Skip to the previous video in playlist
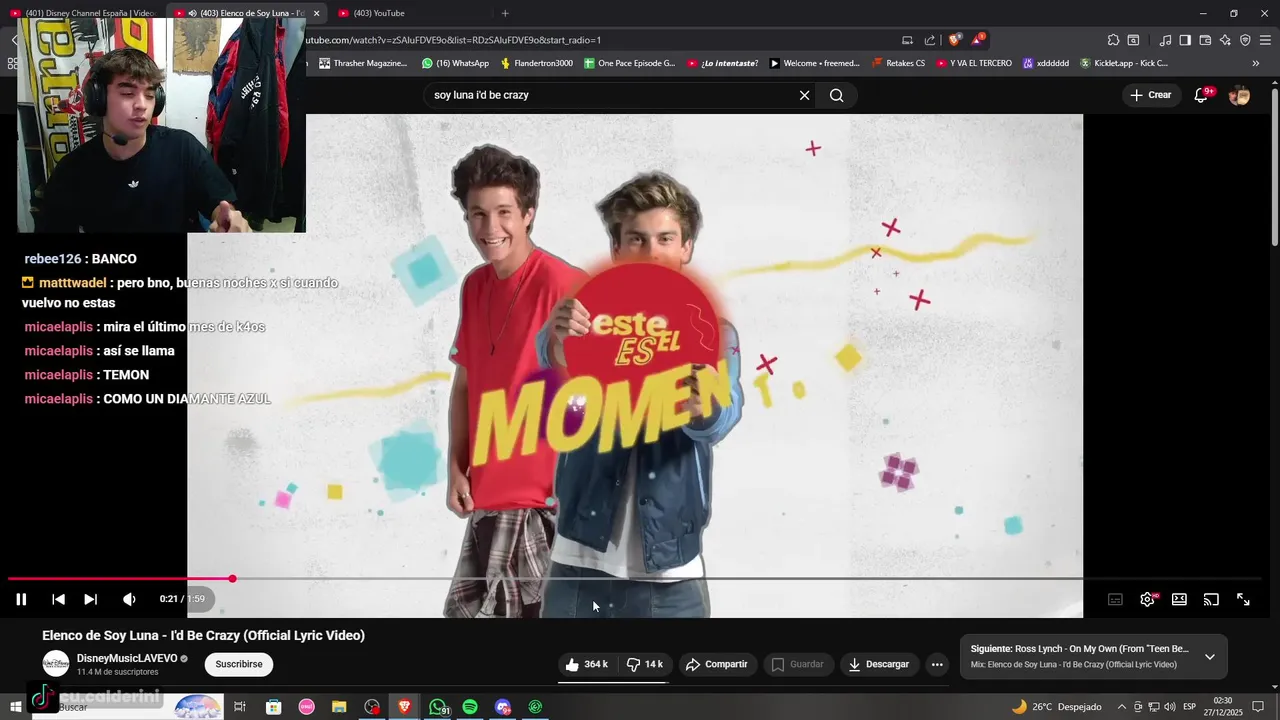This screenshot has height=720, width=1280. pyautogui.click(x=58, y=599)
